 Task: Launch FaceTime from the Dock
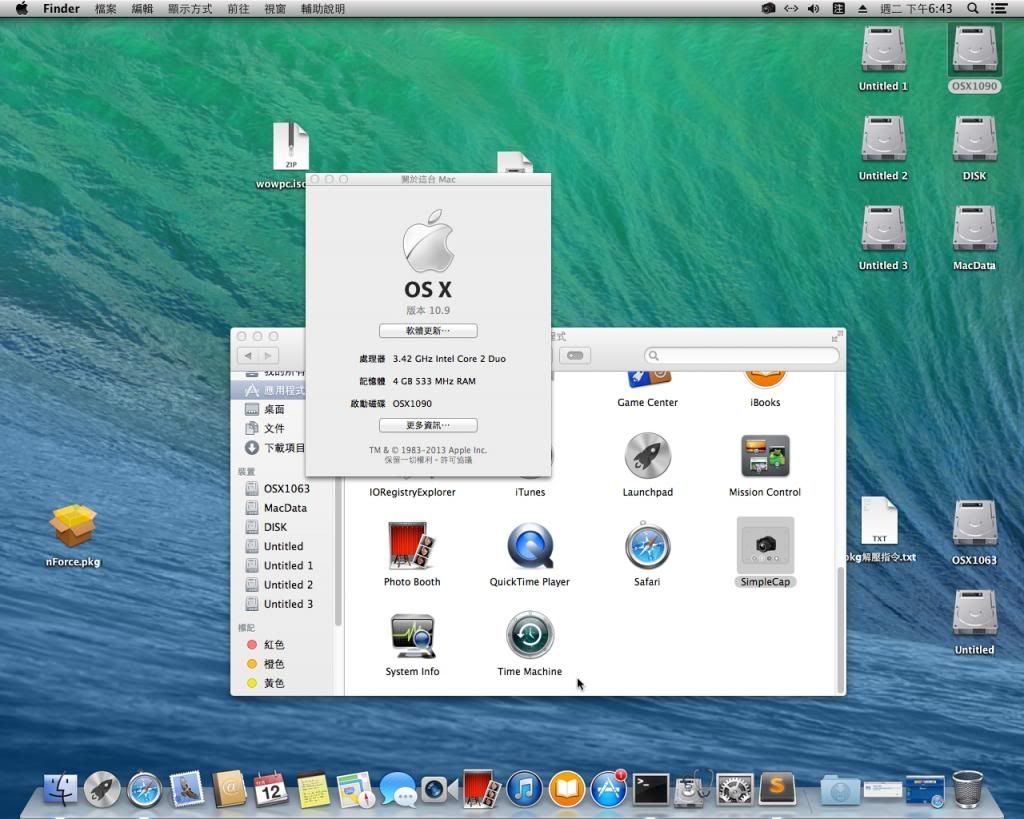[x=439, y=790]
